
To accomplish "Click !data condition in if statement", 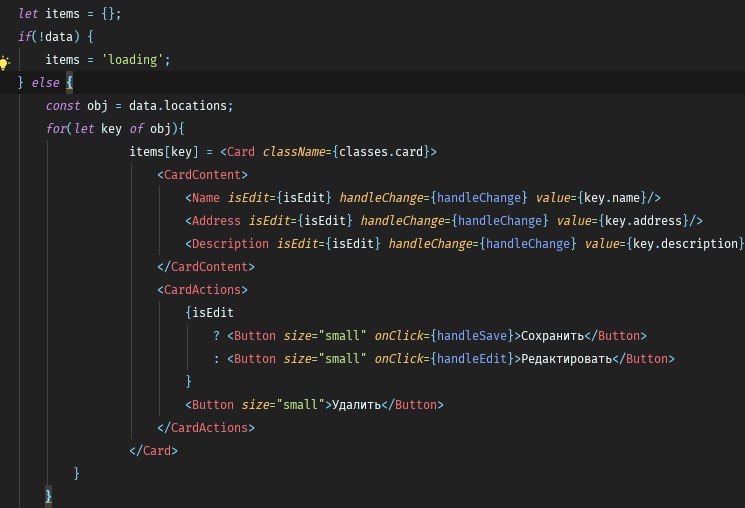I will 56,37.
